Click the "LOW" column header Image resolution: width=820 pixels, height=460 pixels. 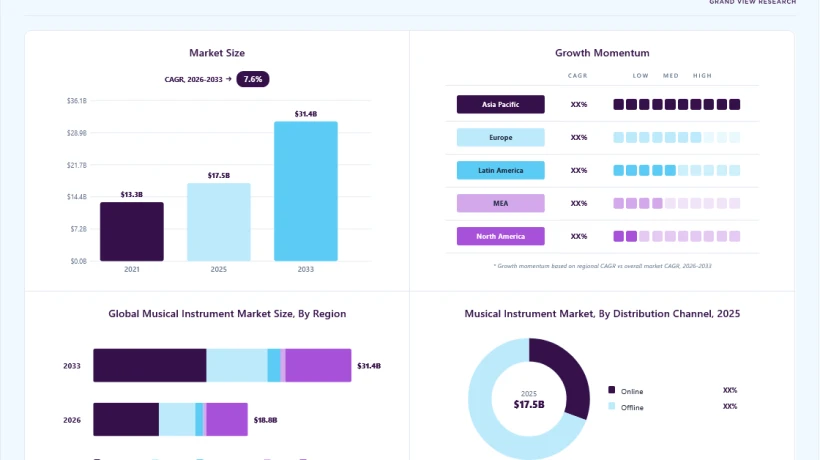[641, 76]
